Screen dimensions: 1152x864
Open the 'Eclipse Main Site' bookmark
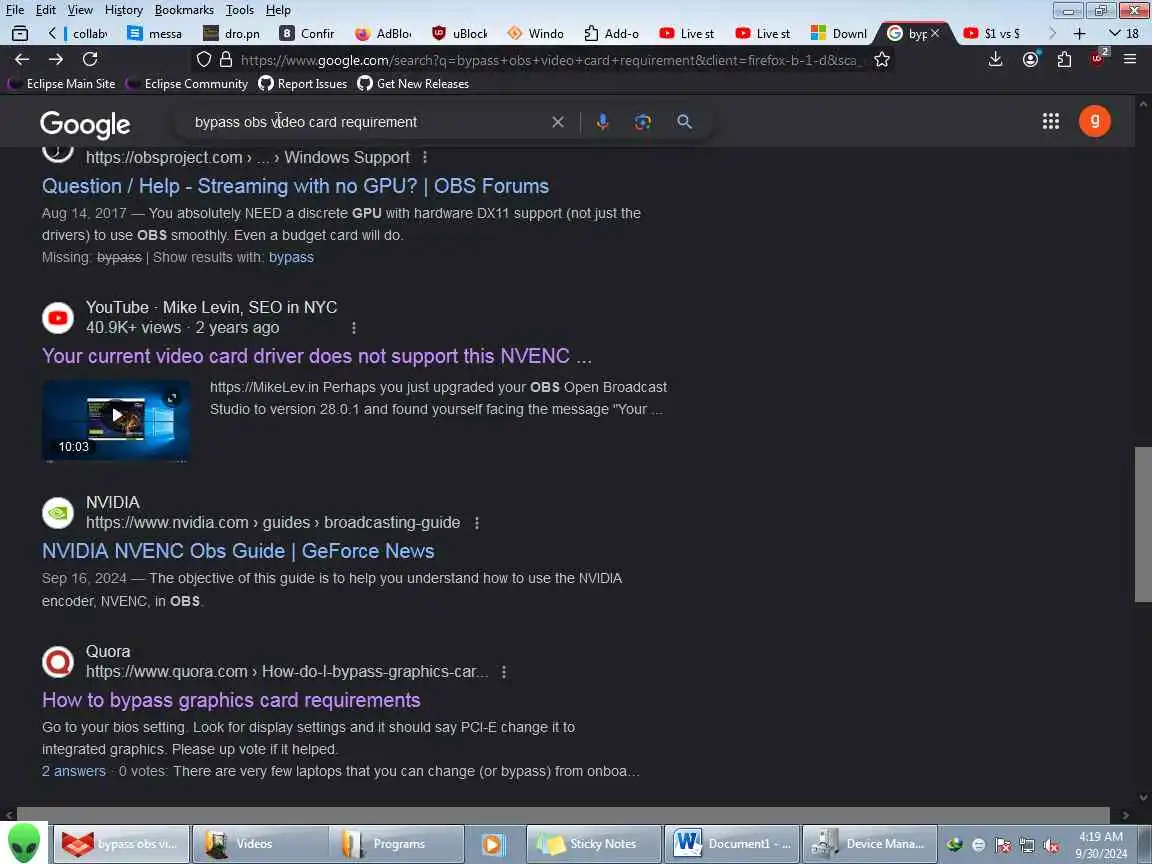point(61,84)
